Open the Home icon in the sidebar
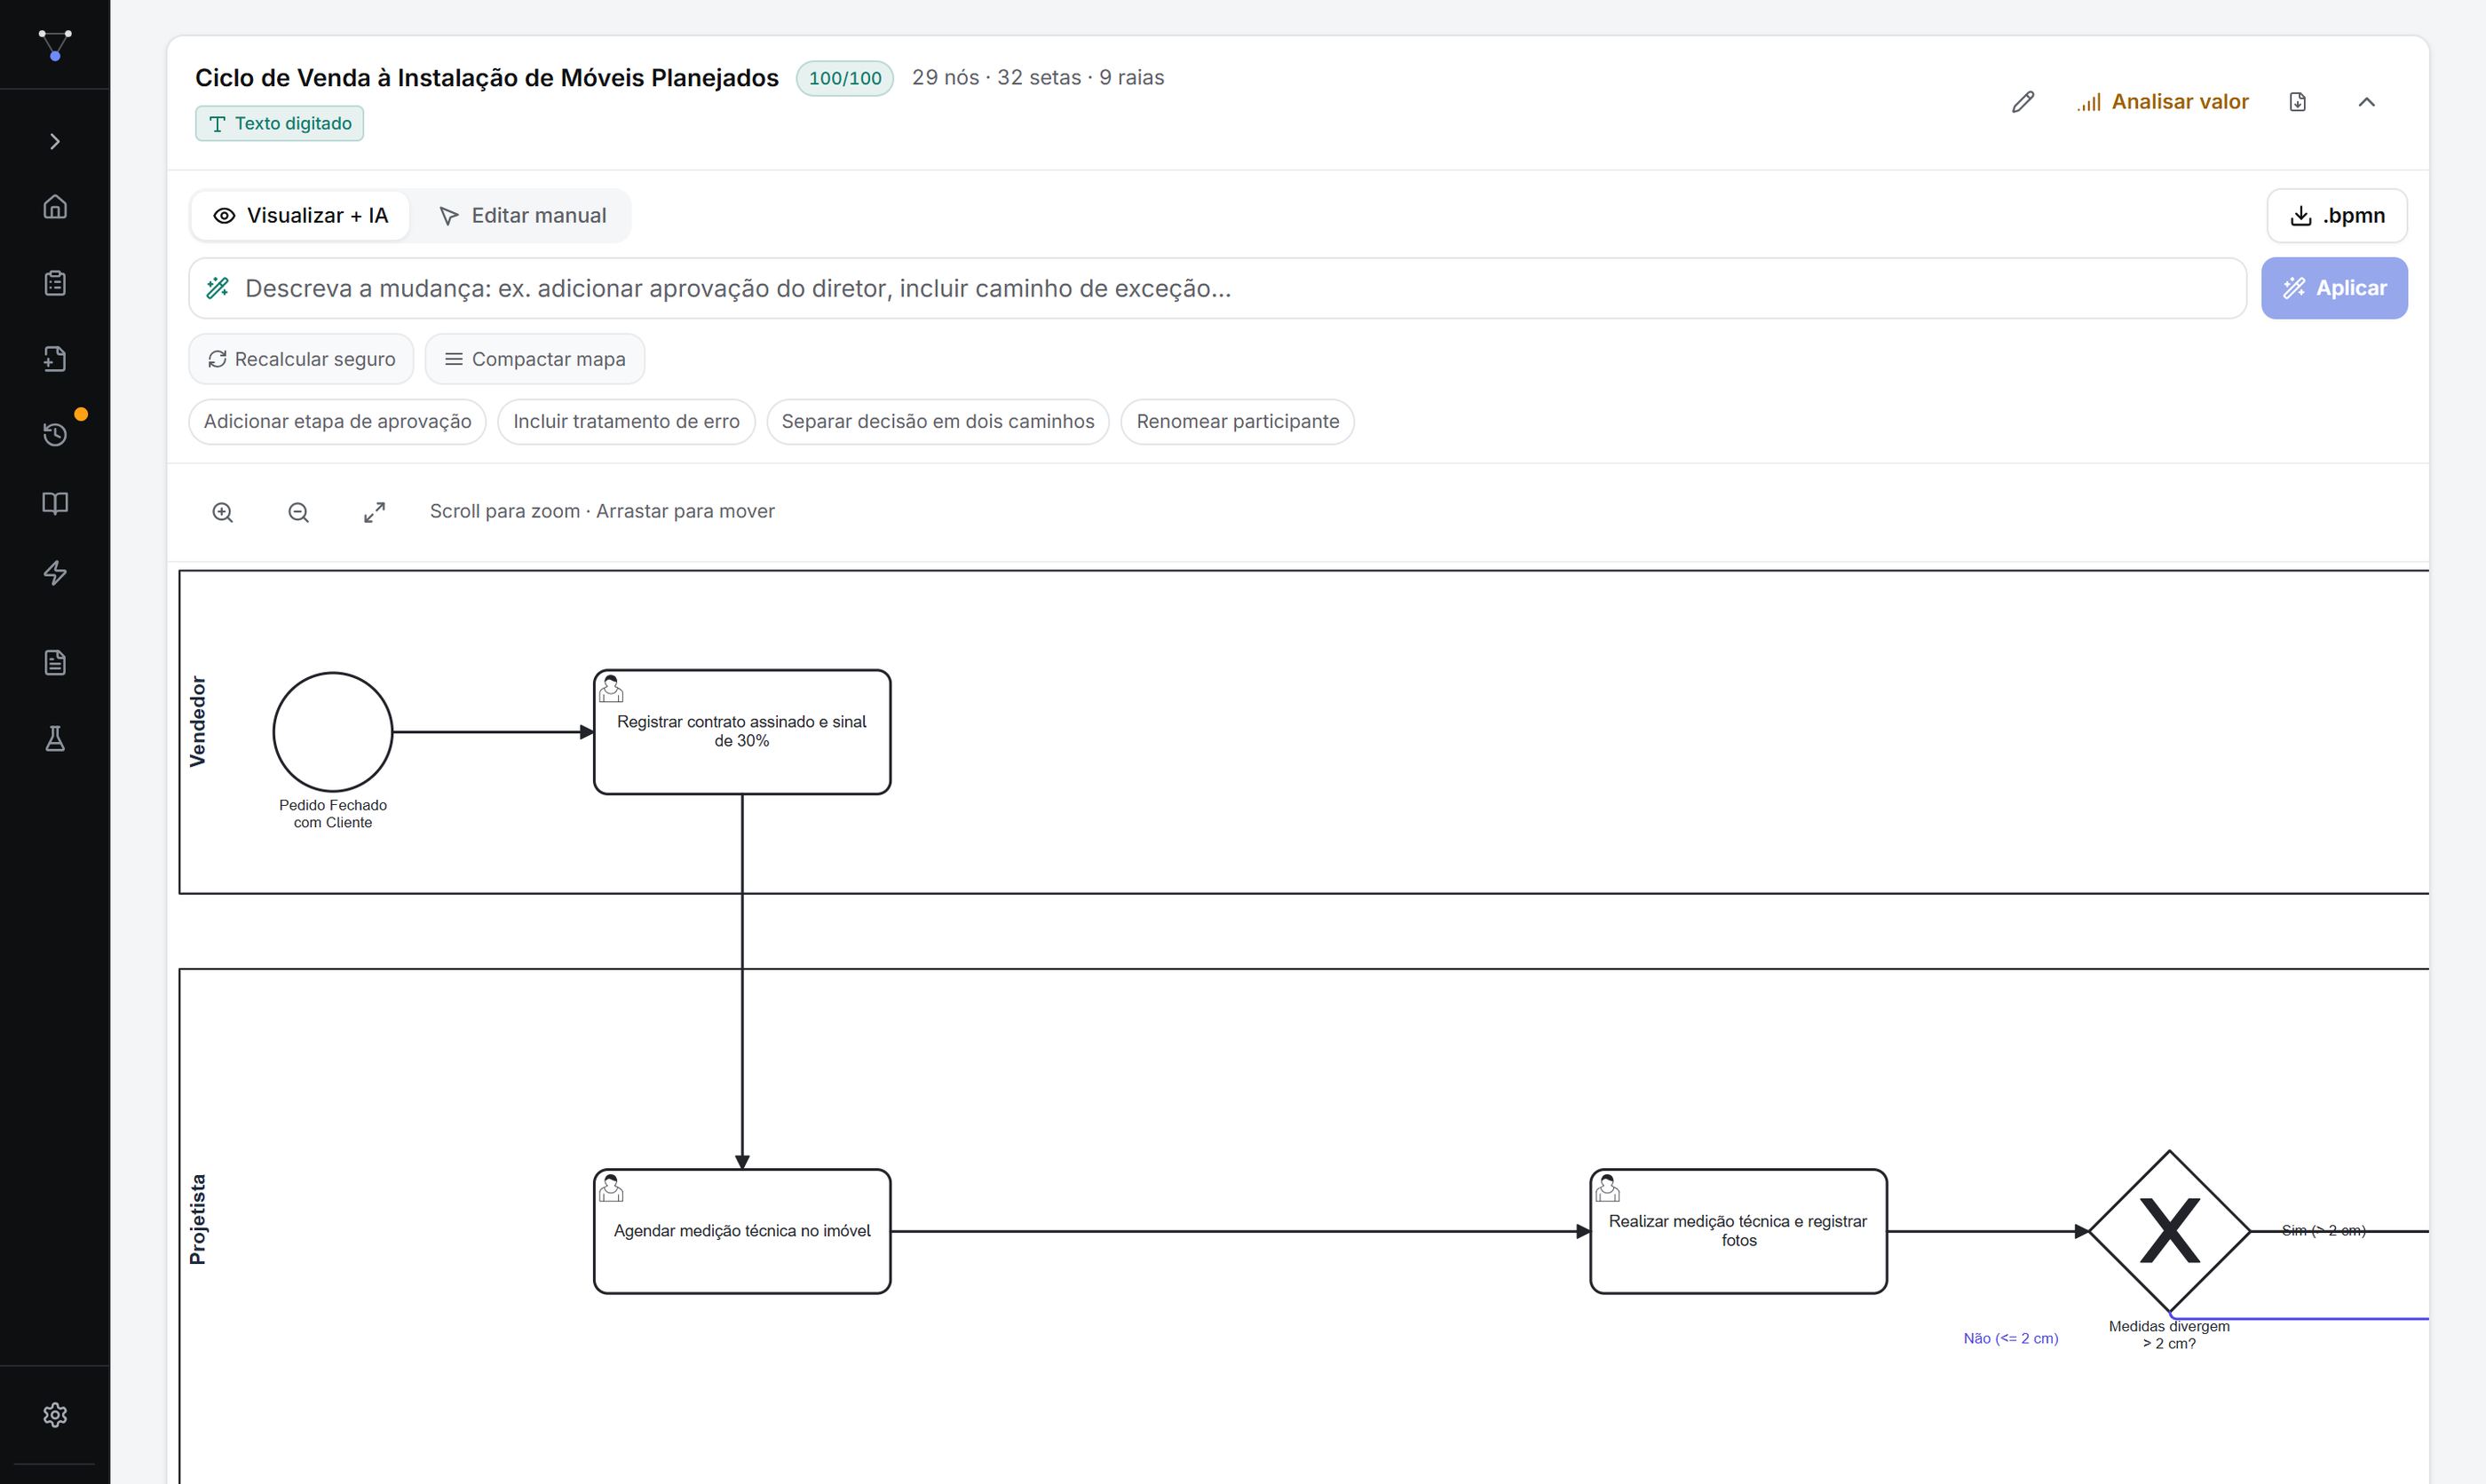Image resolution: width=2486 pixels, height=1484 pixels. (55, 206)
